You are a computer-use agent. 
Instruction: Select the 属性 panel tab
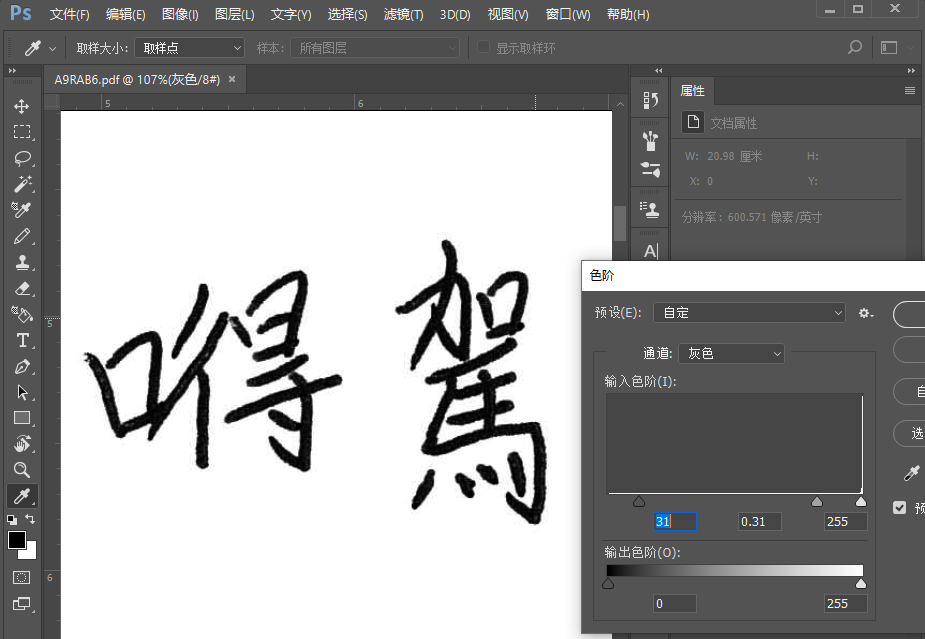pos(693,90)
